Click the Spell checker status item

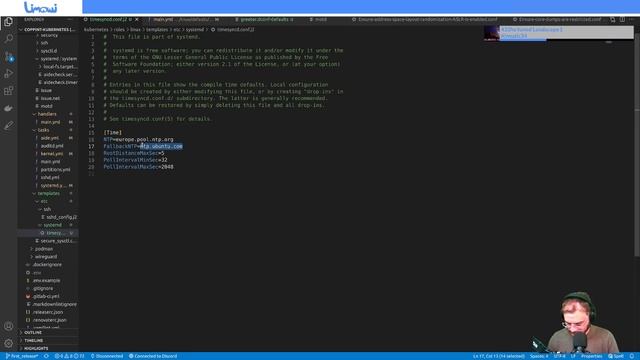616,356
